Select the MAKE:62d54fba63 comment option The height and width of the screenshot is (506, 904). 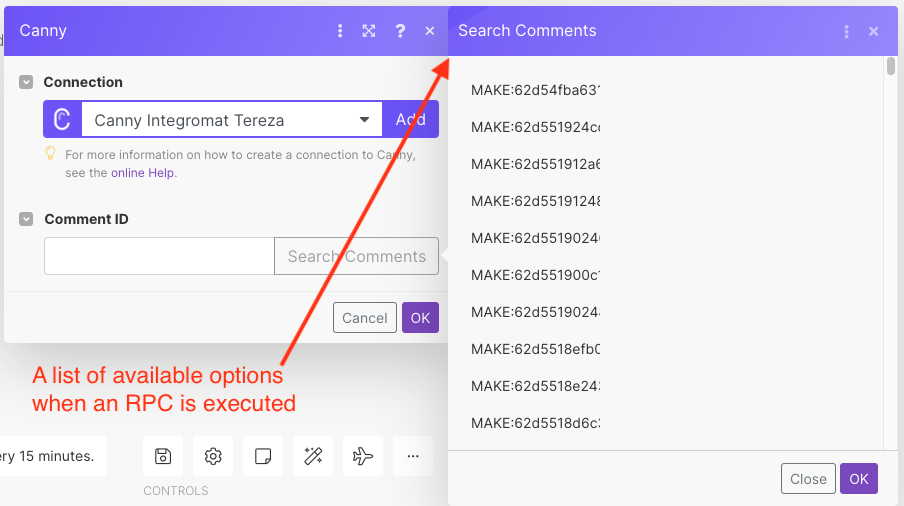point(535,91)
